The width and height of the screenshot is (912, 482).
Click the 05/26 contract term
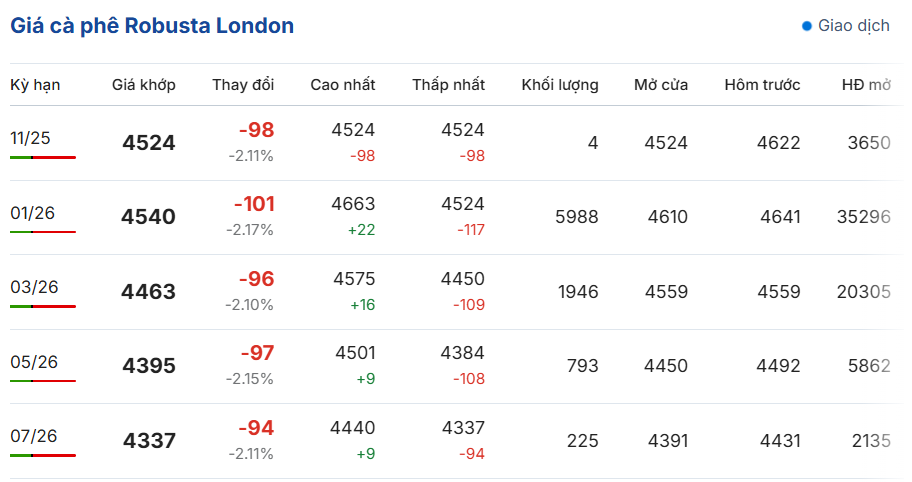[x=34, y=361]
